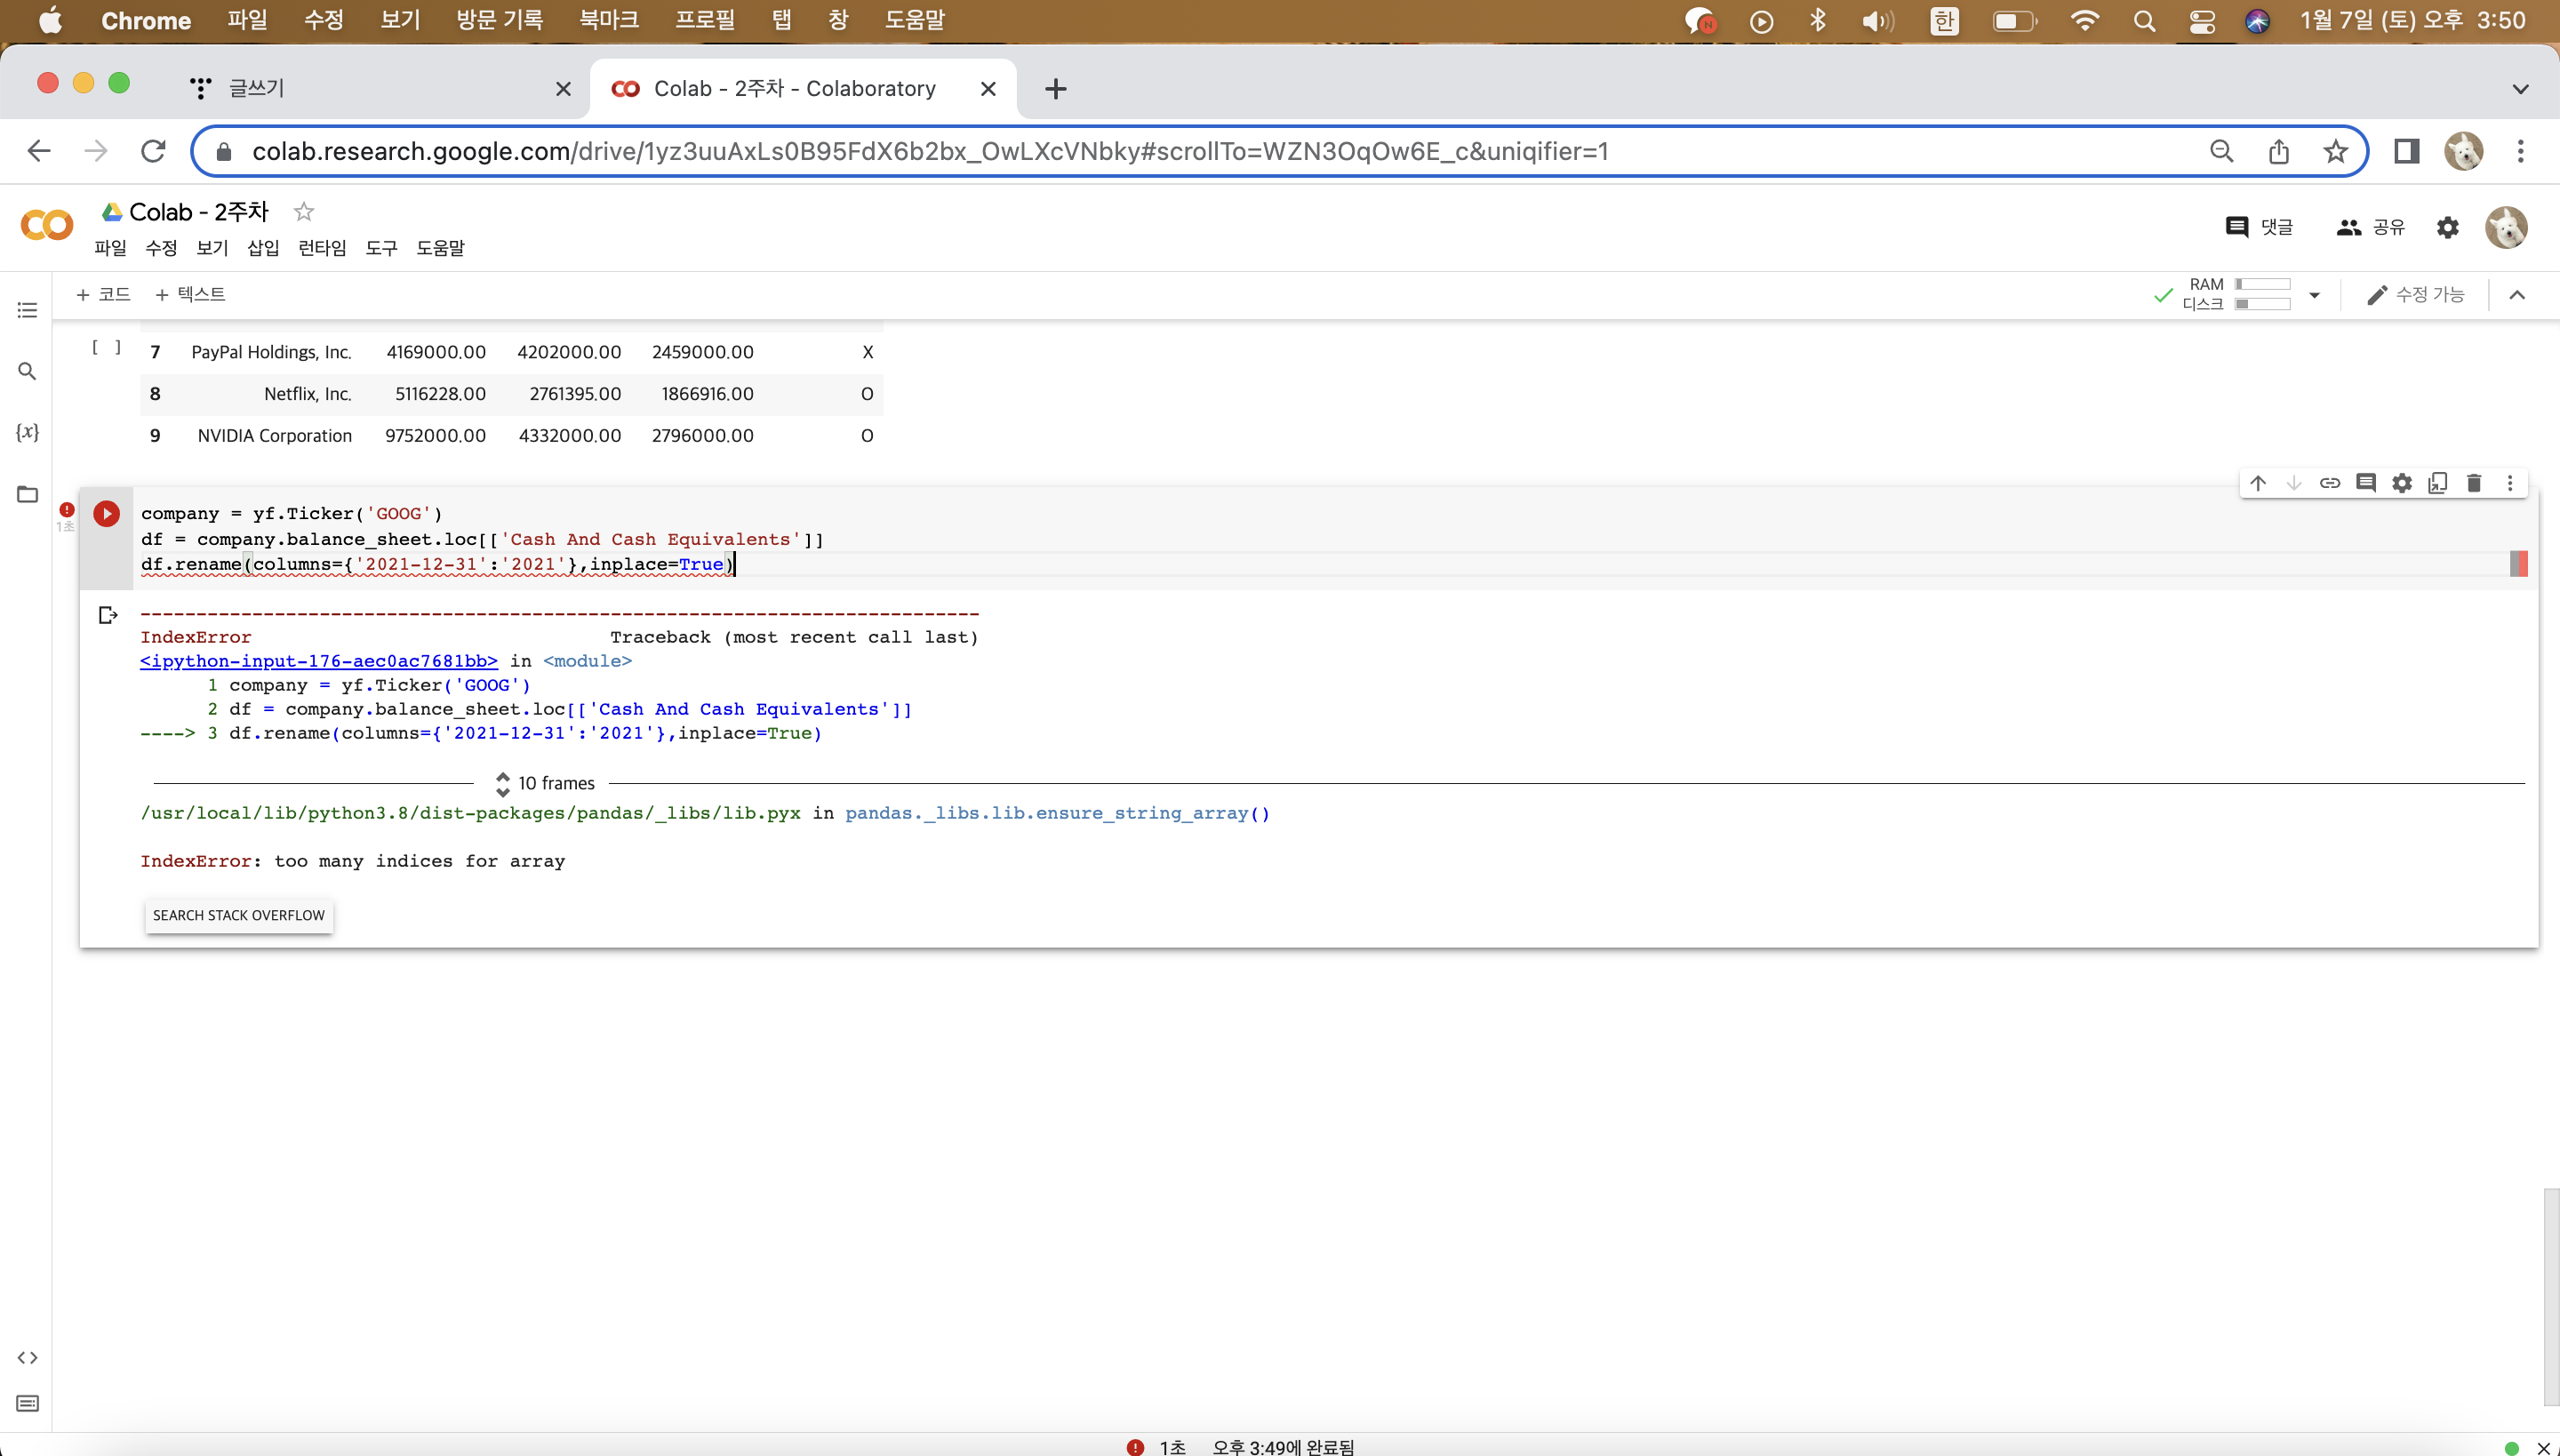Open the 댓글 comments button
The width and height of the screenshot is (2560, 1456).
2259,228
